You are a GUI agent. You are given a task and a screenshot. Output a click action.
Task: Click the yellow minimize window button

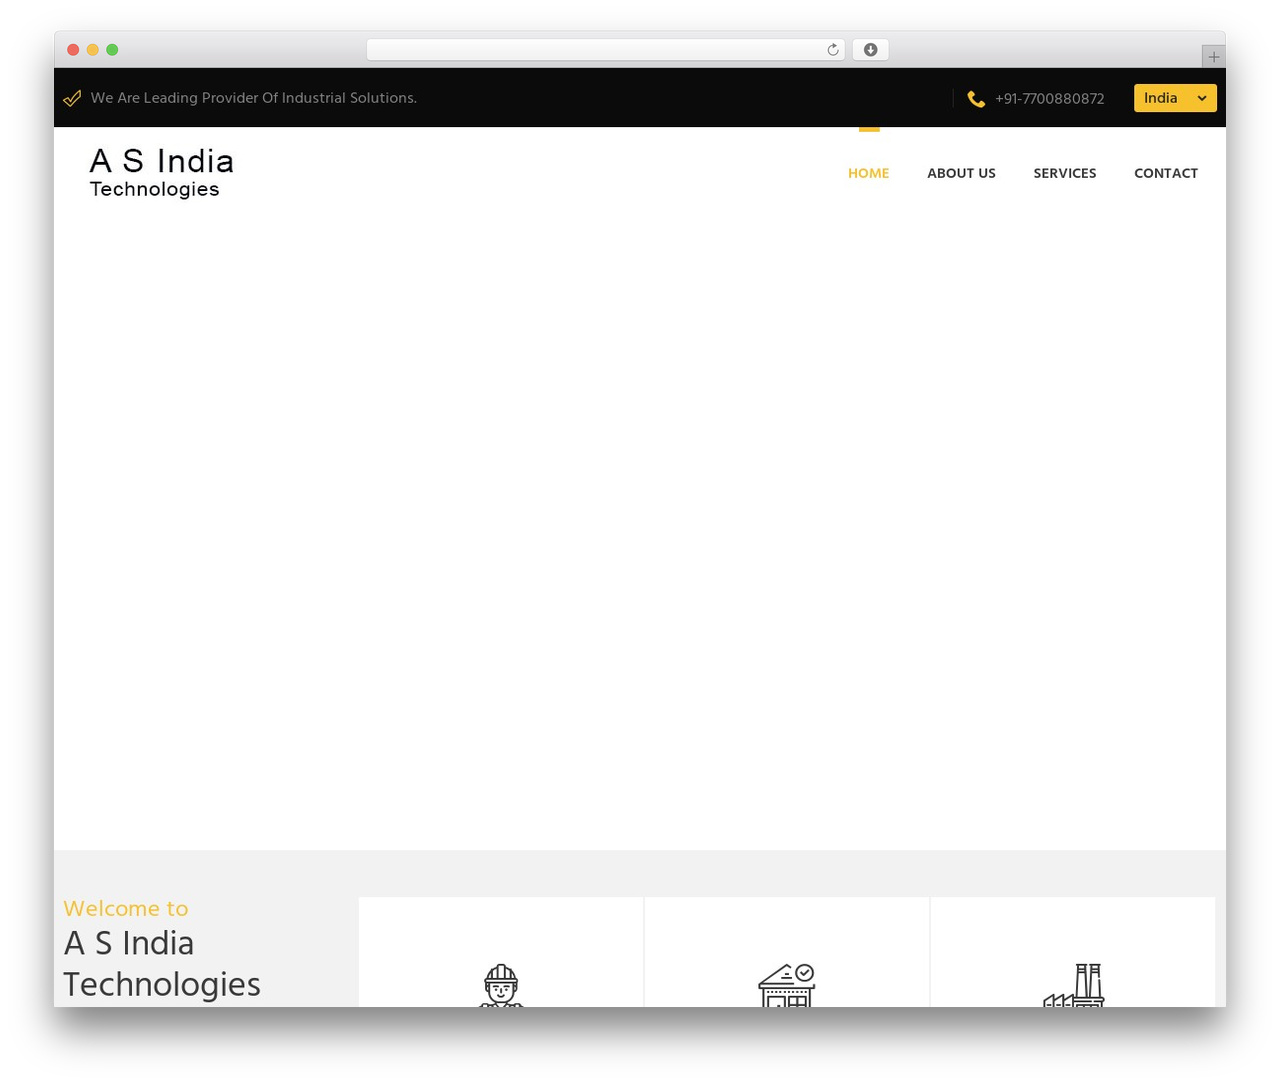click(x=93, y=50)
